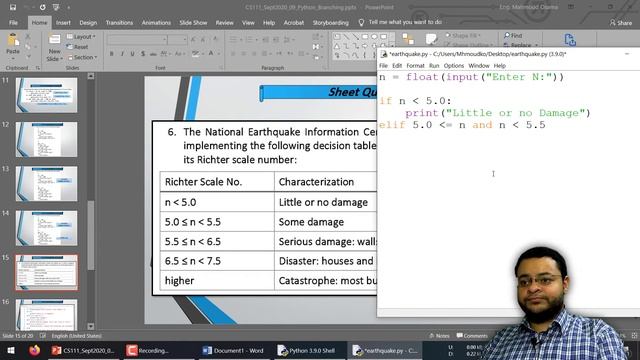The width and height of the screenshot is (640, 360).
Task: Click the Redo/Repeat icon in title bar
Action: pos(43,7)
